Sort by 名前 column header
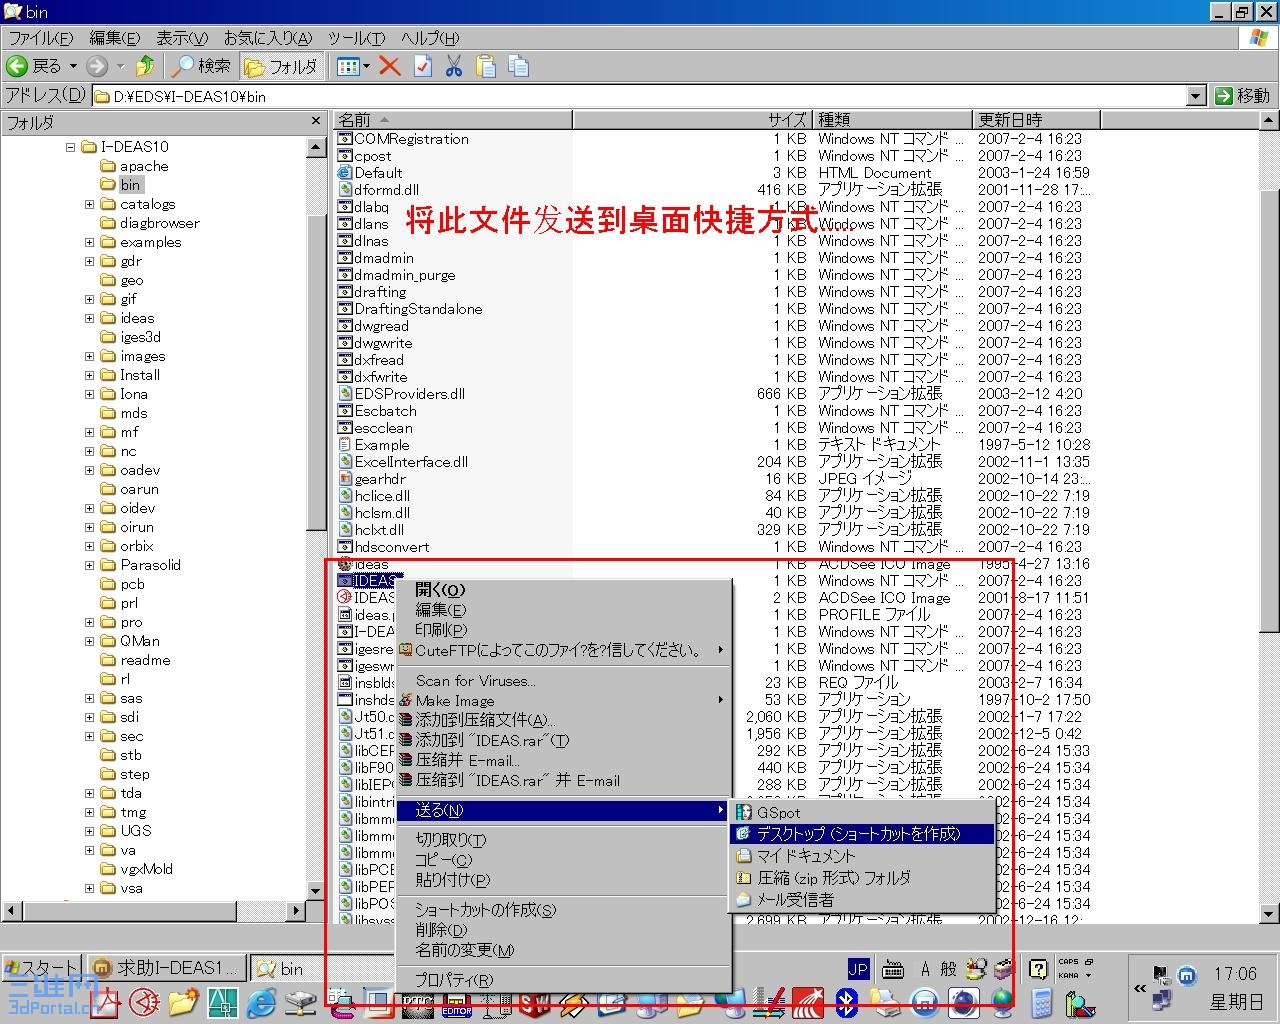 click(453, 120)
